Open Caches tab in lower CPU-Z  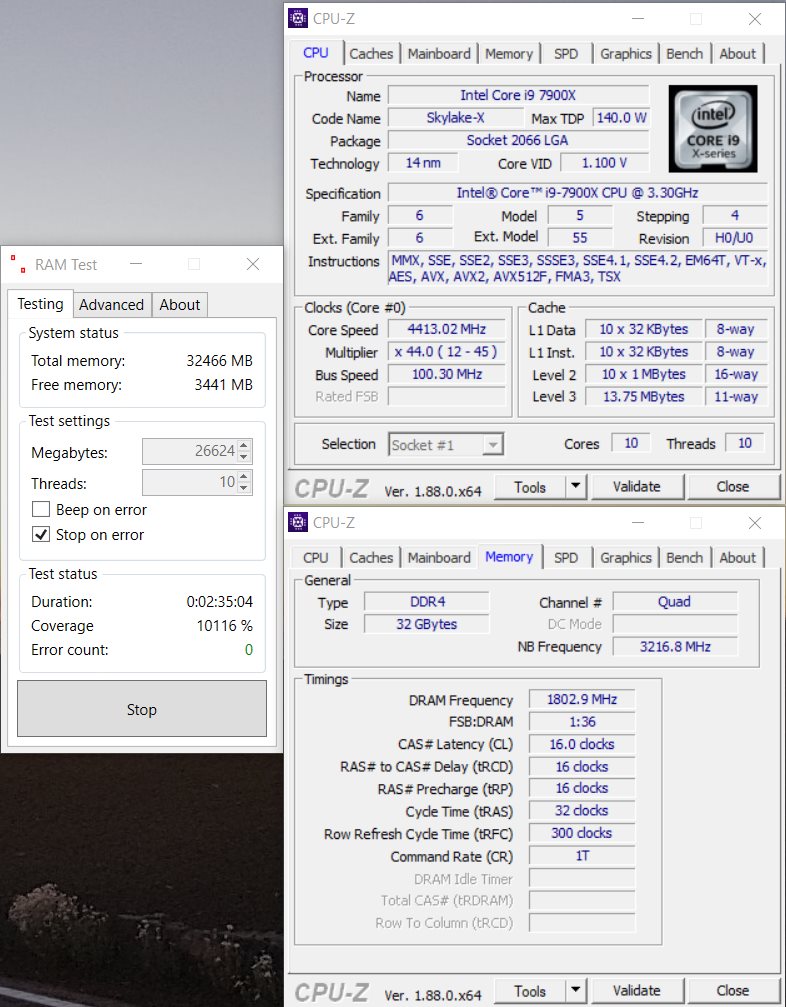tap(371, 557)
